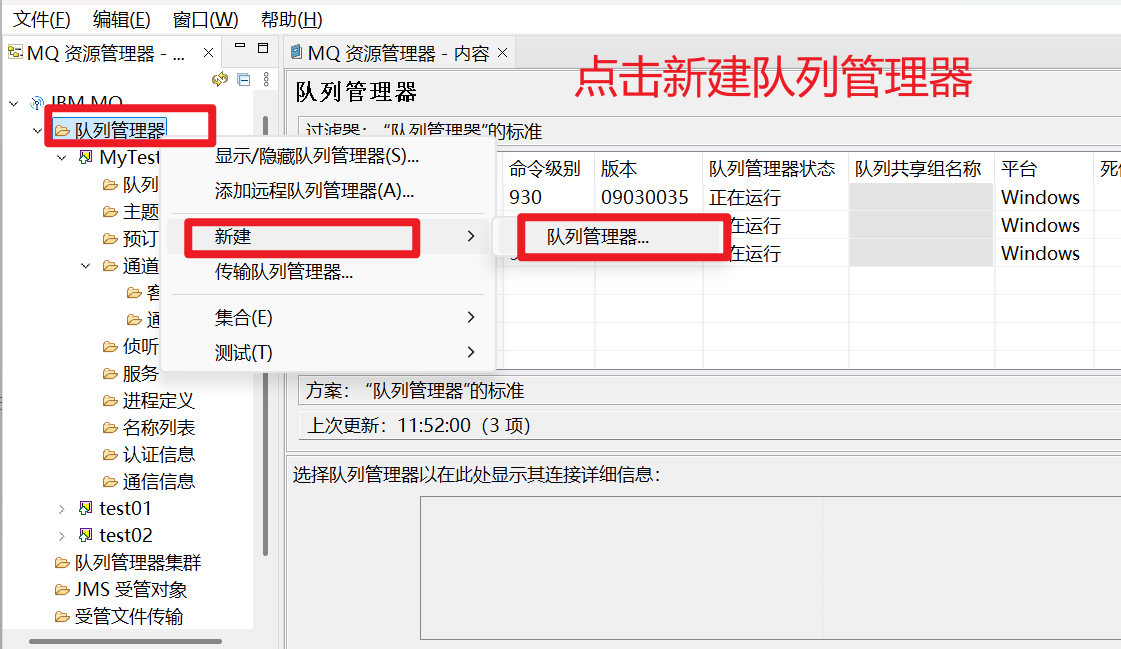Open the 编辑(E) menu
The image size is (1121, 649).
click(122, 19)
